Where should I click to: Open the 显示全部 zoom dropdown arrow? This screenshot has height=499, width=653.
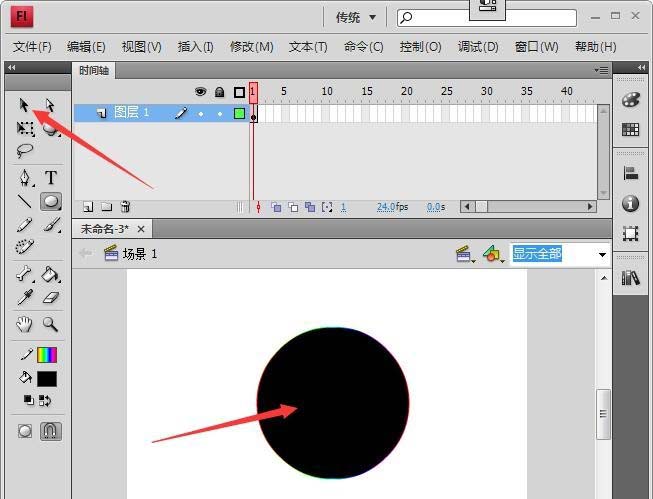(x=602, y=254)
